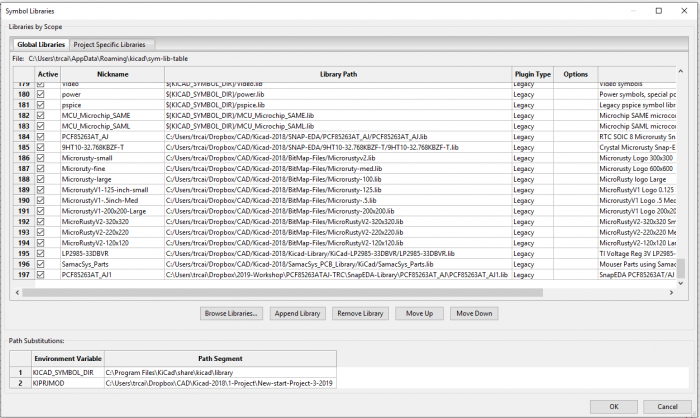Confirm dialog with OK button
The image size is (700, 418).
(x=614, y=405)
